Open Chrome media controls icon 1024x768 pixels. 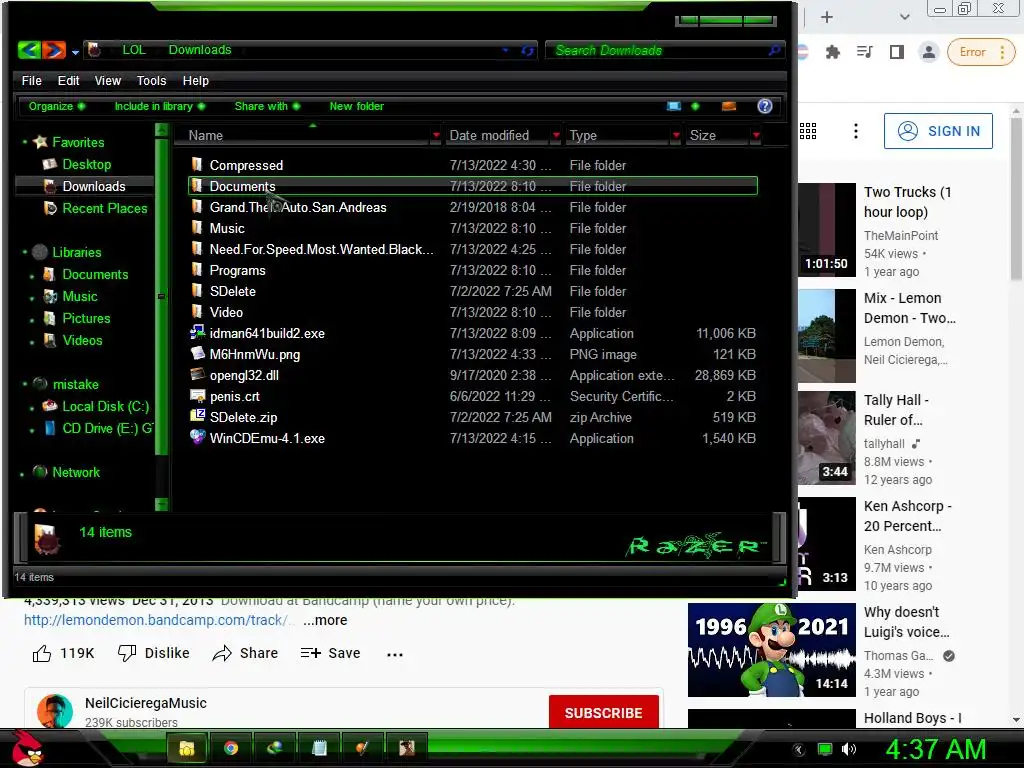865,52
